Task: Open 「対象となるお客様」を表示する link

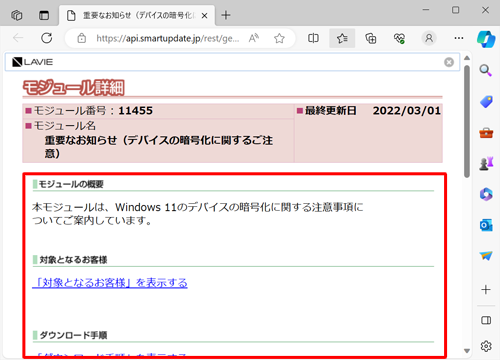Action: pos(110,283)
